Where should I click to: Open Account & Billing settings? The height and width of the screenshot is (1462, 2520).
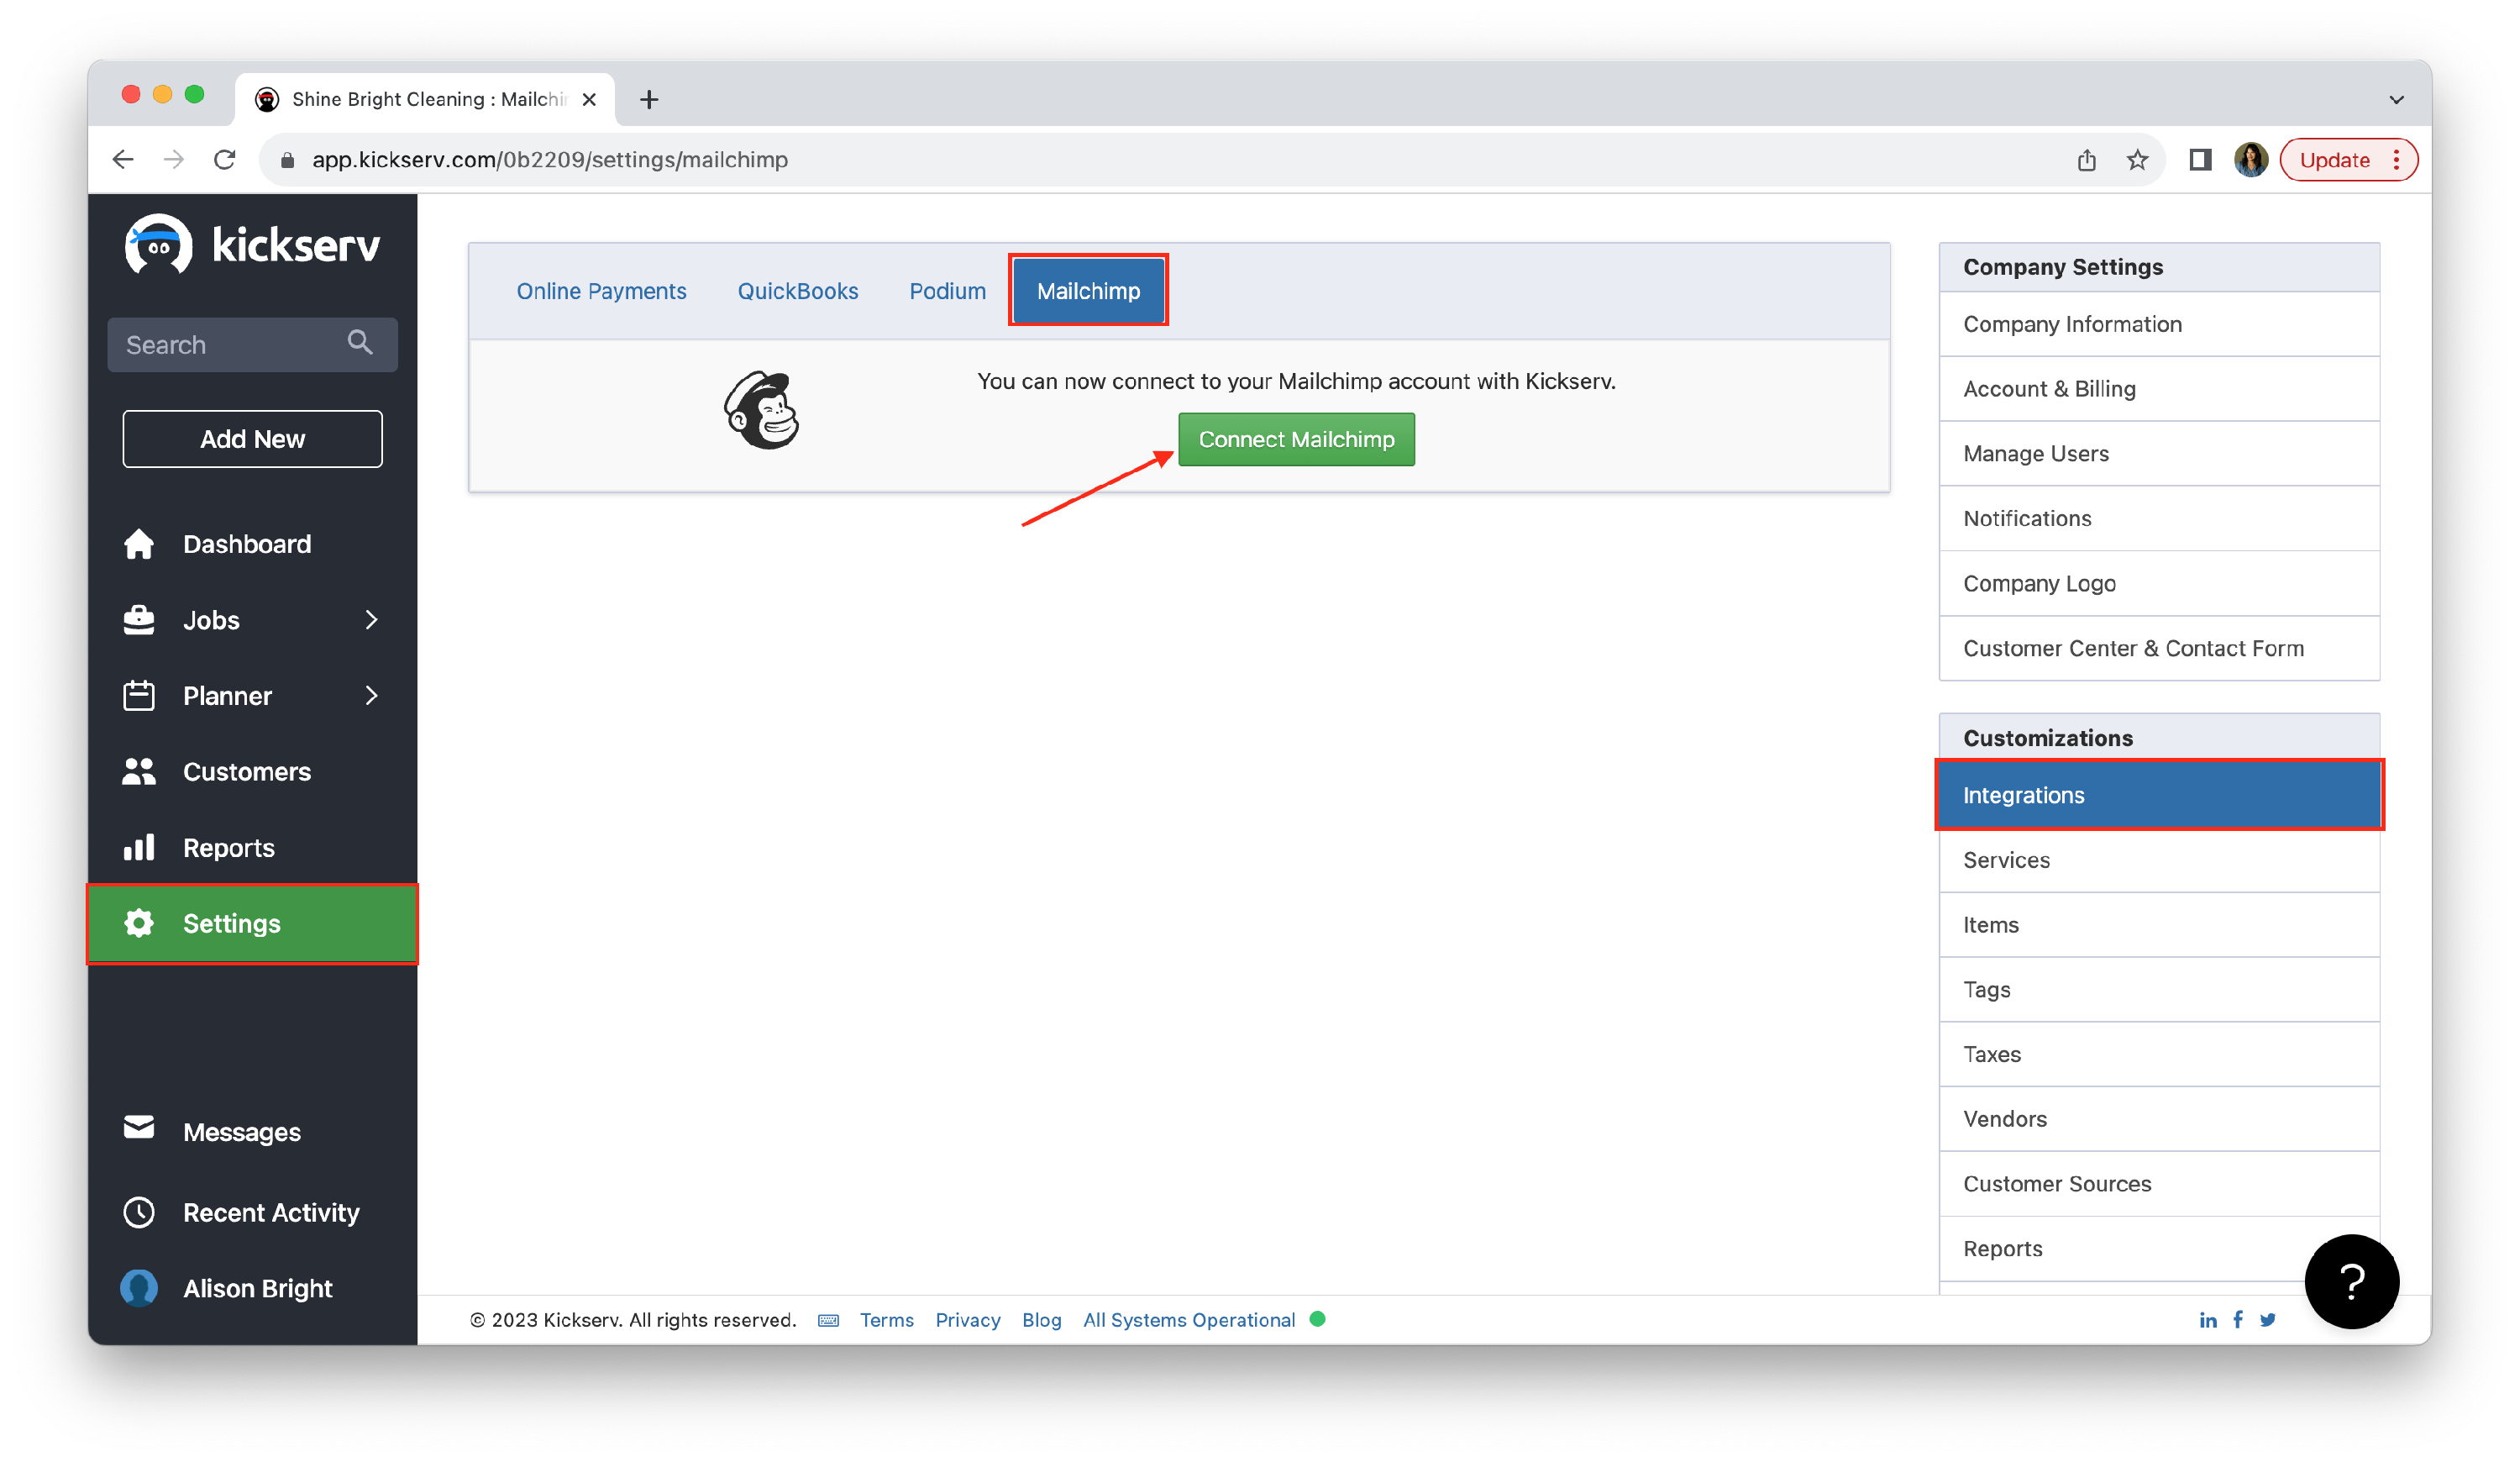point(2049,389)
